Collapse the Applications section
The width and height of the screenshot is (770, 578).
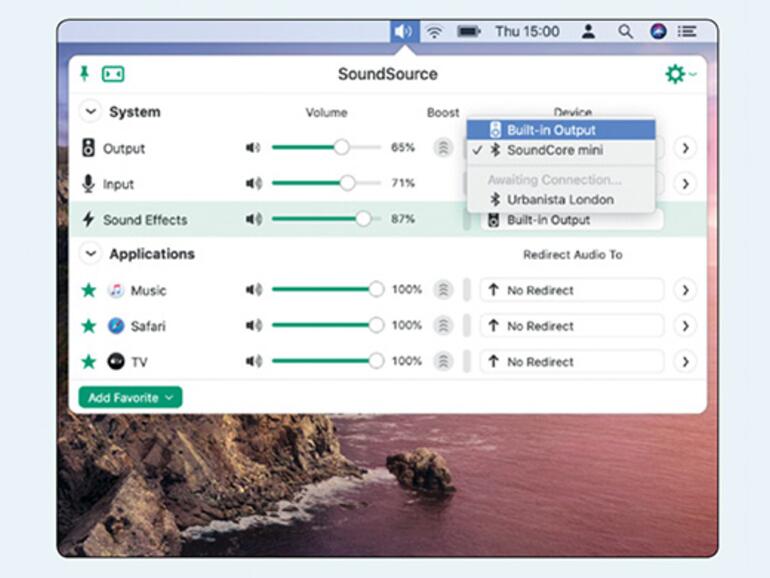coord(90,253)
